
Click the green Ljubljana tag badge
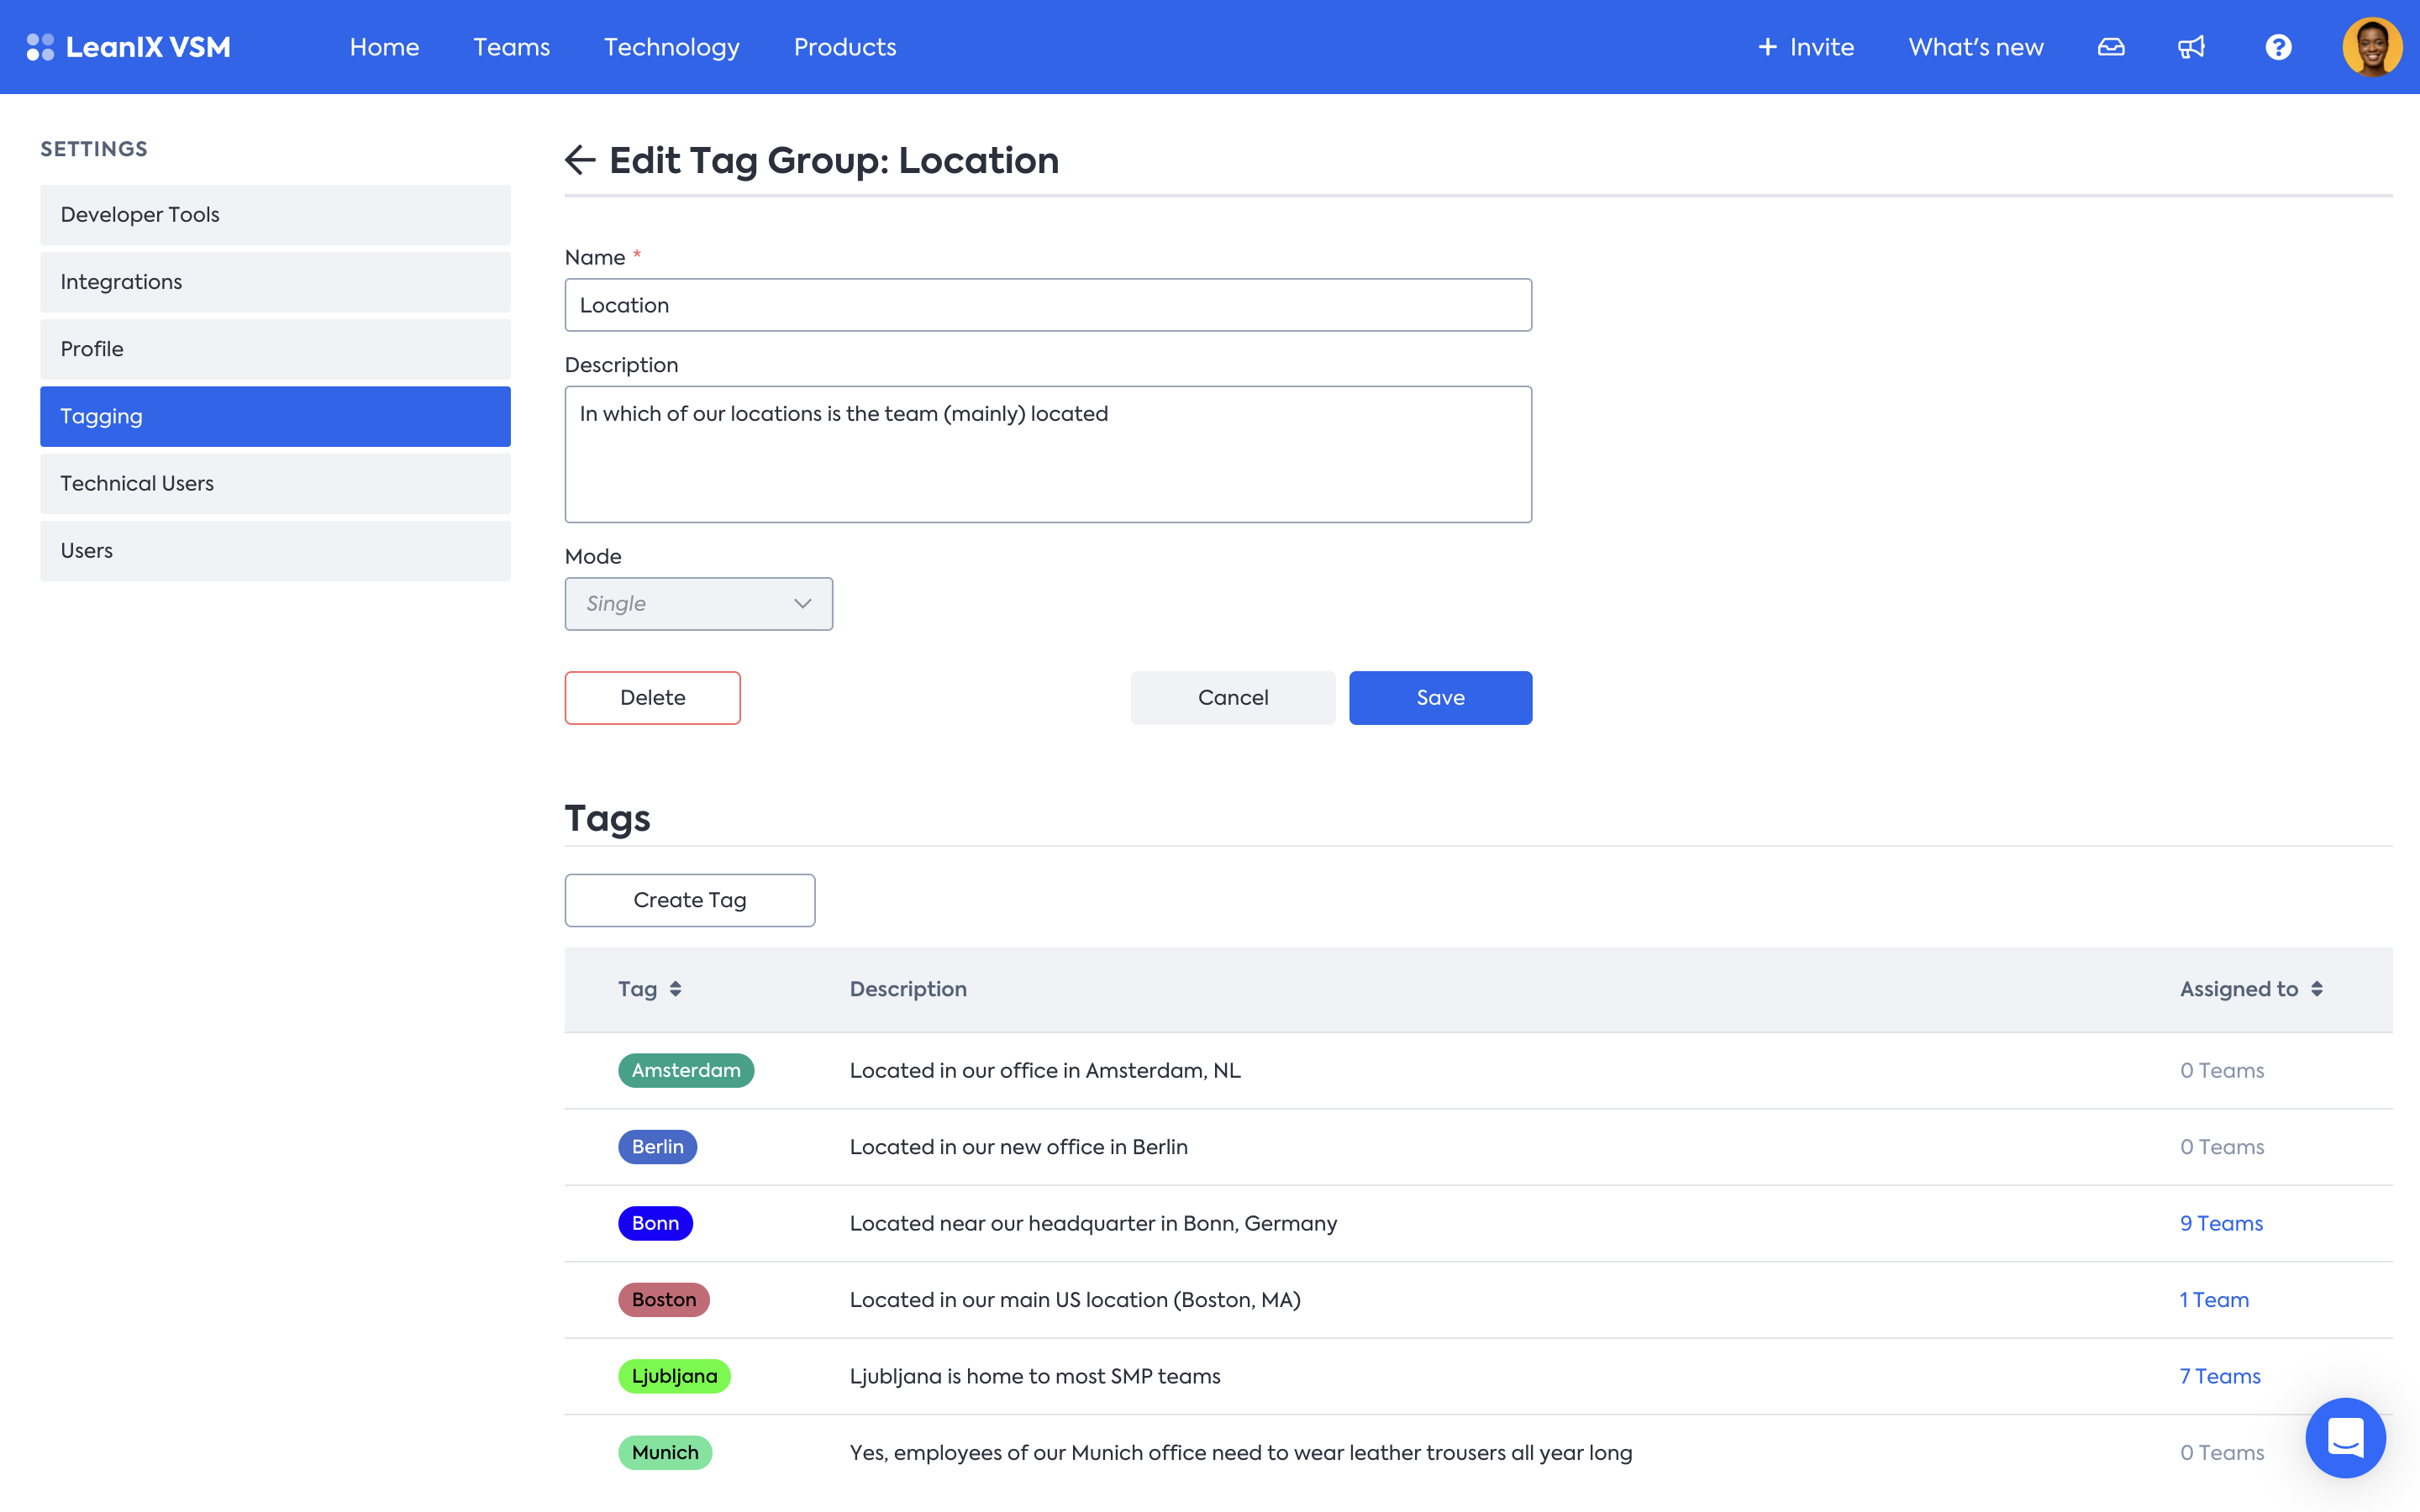click(674, 1376)
